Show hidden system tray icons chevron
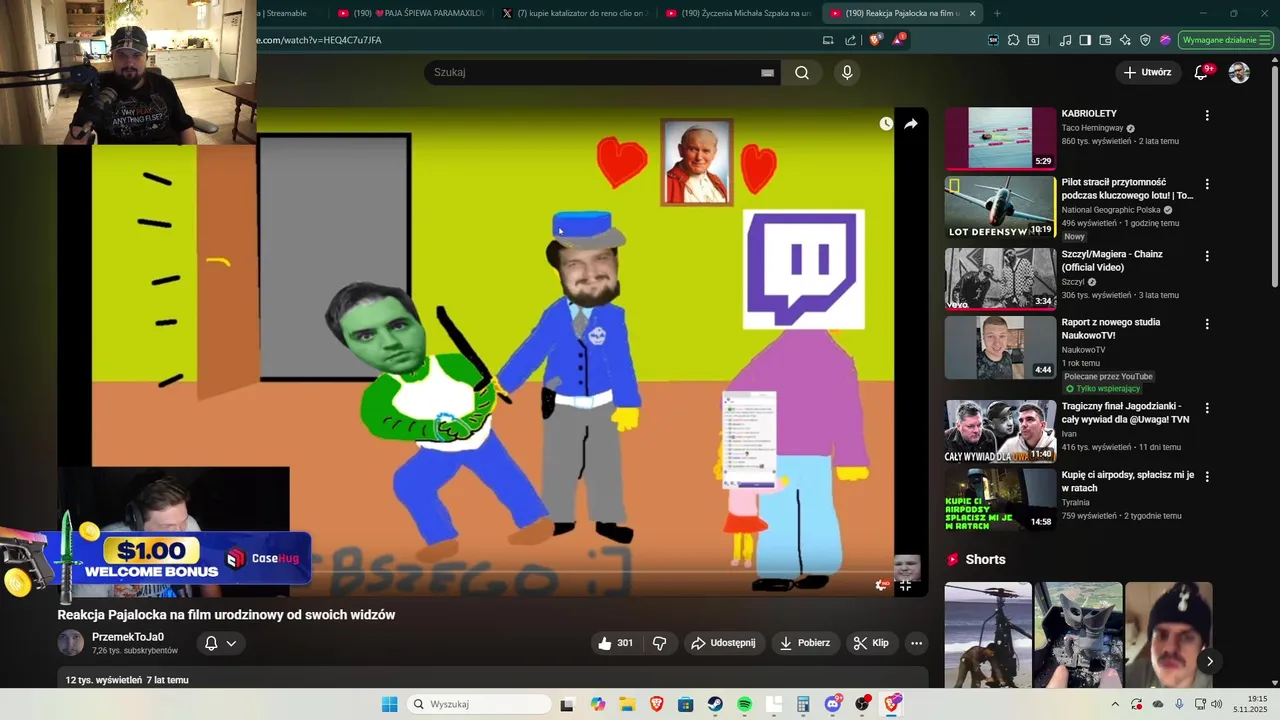Screen dimensions: 1280x720 [1115, 704]
